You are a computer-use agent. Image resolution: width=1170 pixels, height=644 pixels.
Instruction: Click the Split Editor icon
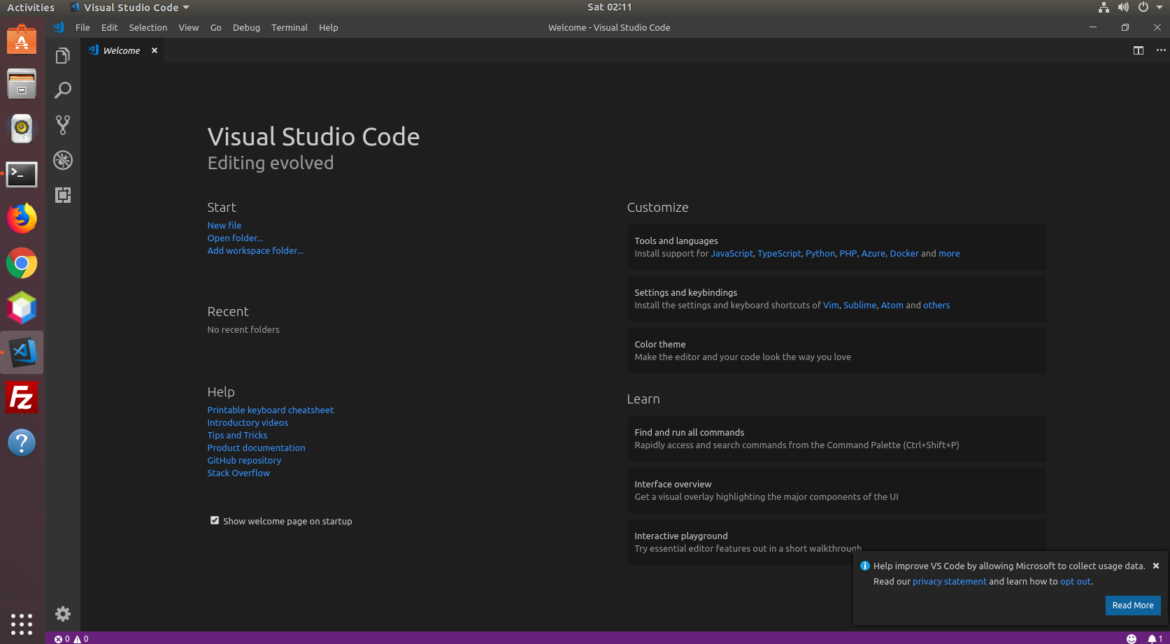tap(1138, 50)
